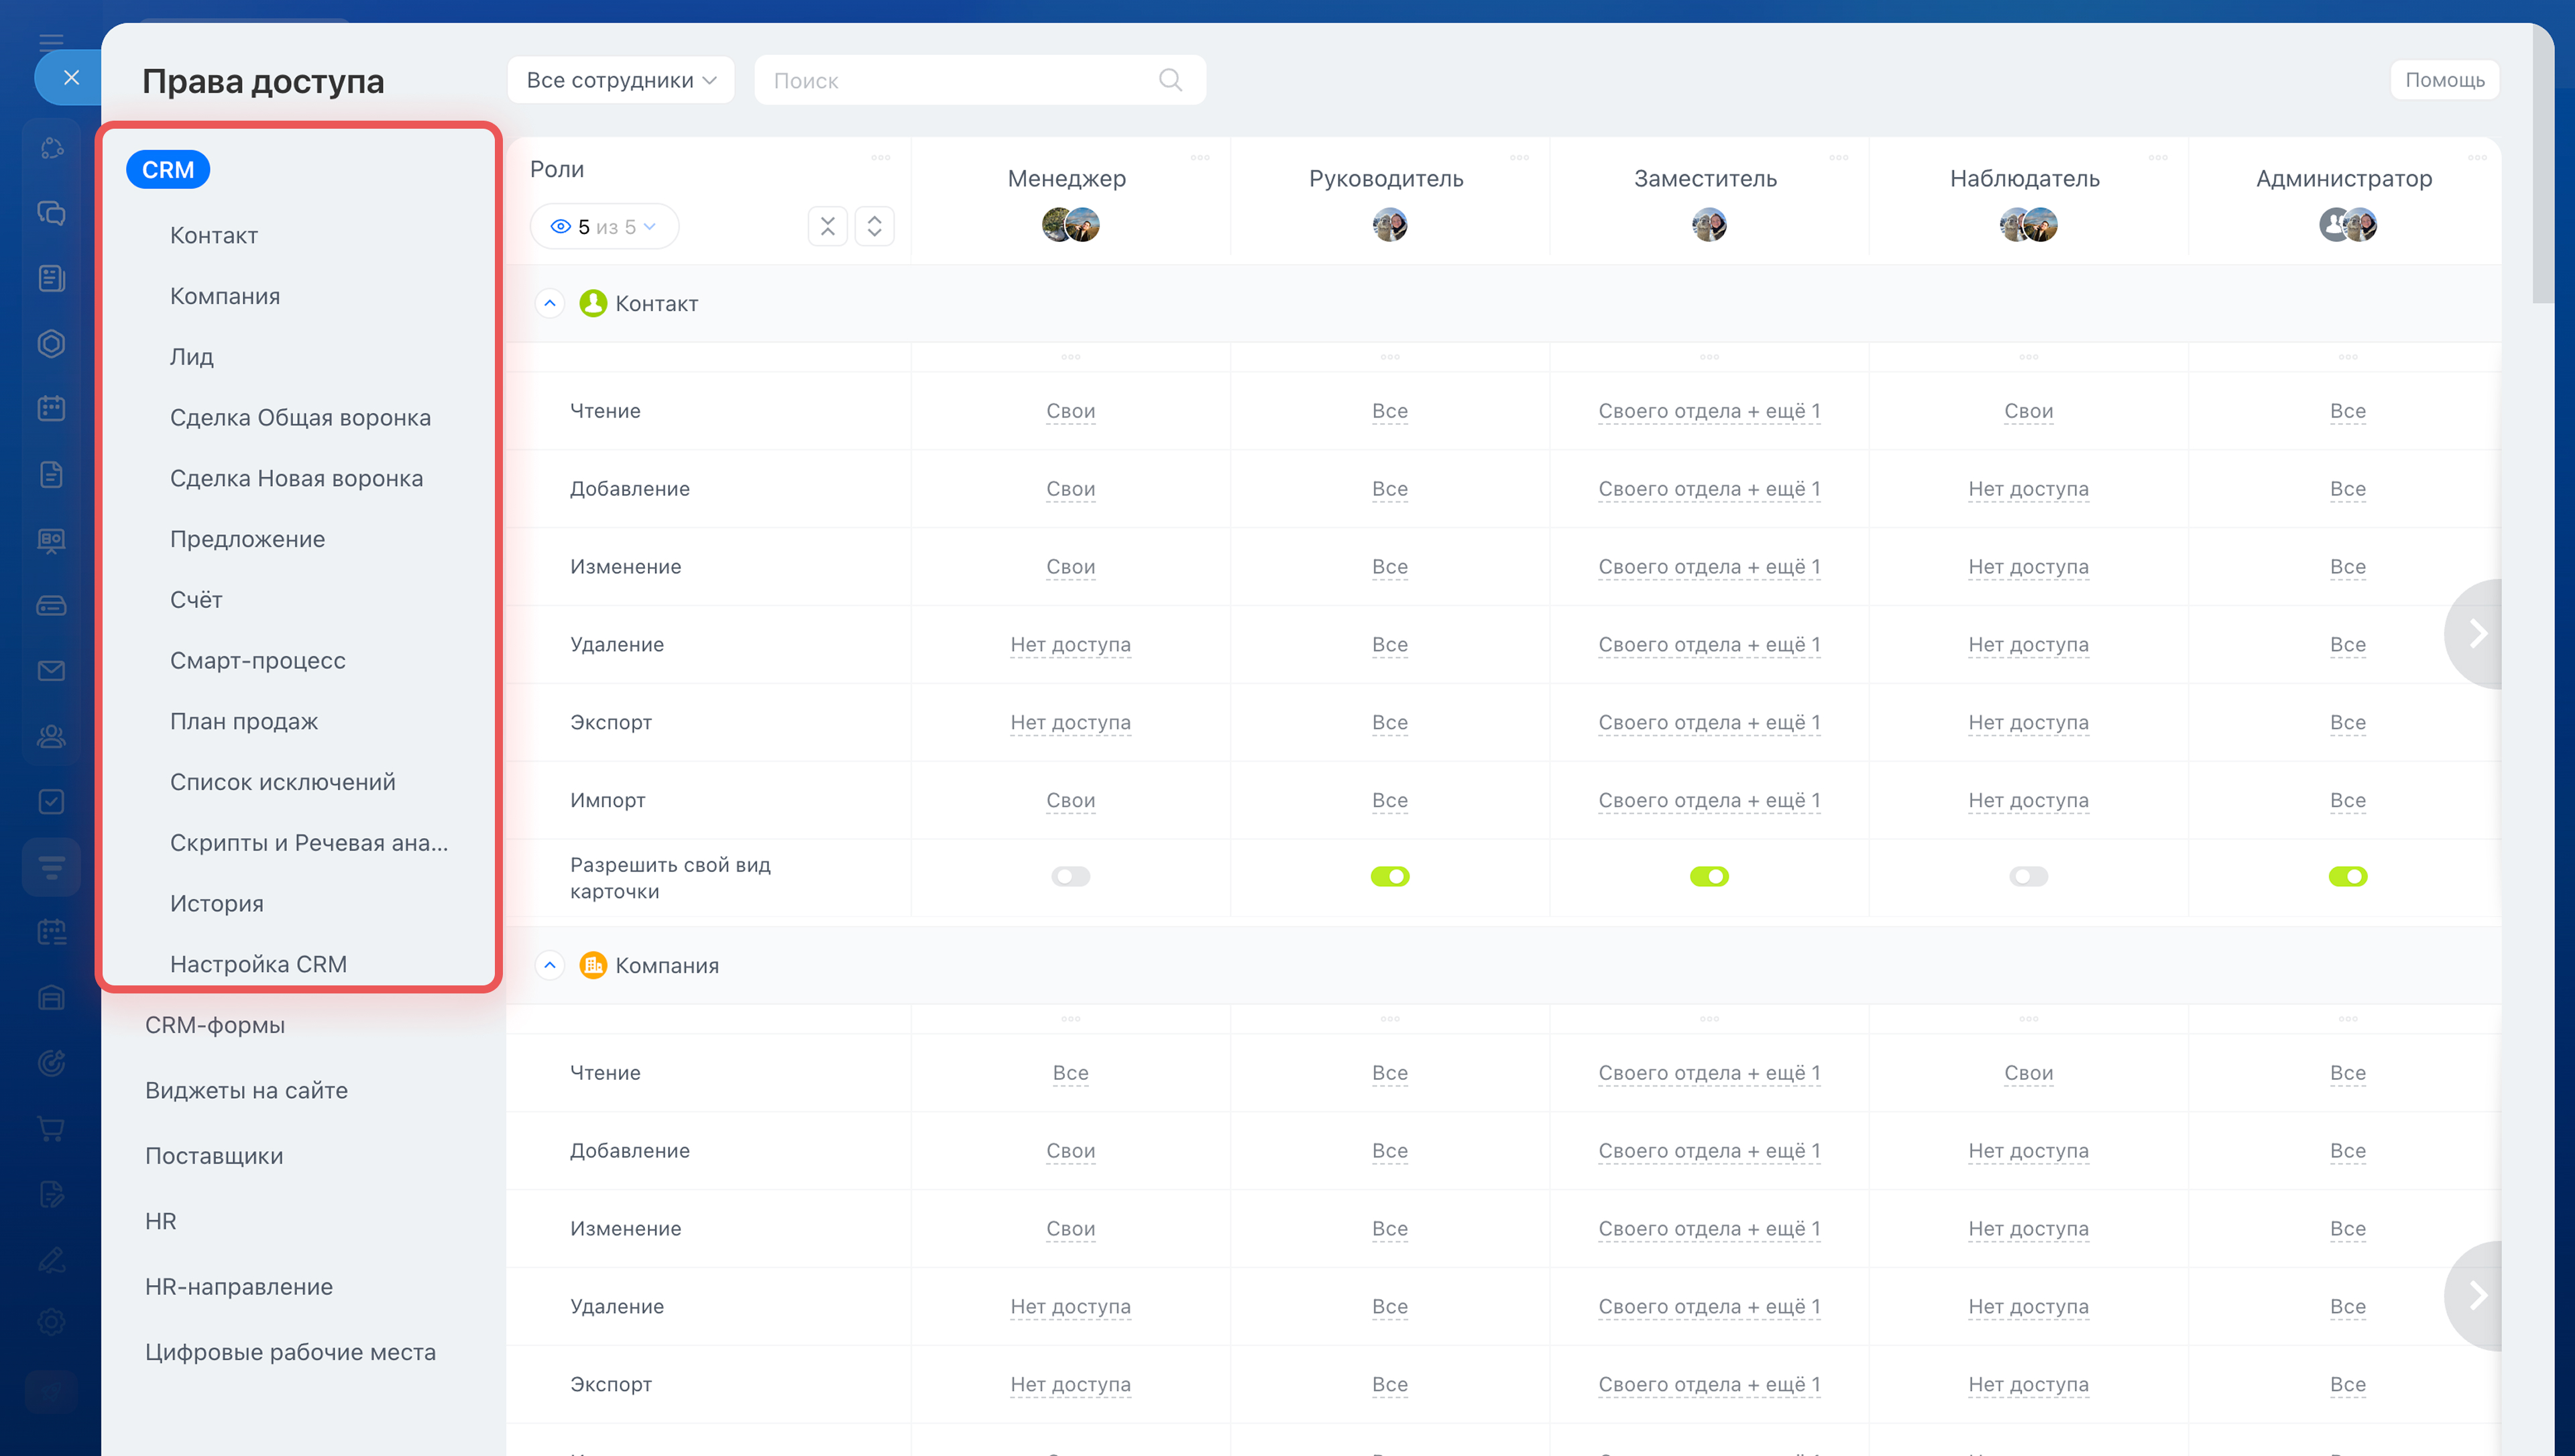Turn off Администратор custom card view toggle
Viewport: 2575px width, 1456px height.
click(2347, 877)
